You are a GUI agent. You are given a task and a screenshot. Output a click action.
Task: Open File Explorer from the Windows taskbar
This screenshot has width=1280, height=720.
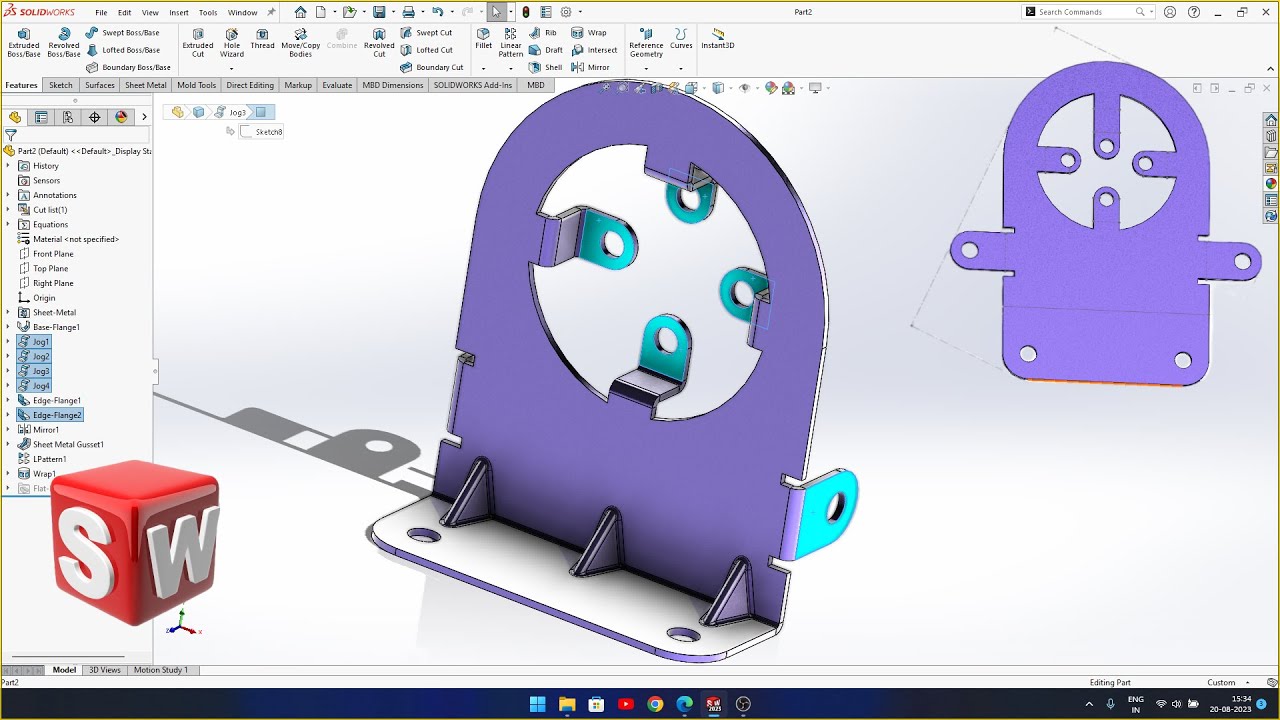[567, 704]
